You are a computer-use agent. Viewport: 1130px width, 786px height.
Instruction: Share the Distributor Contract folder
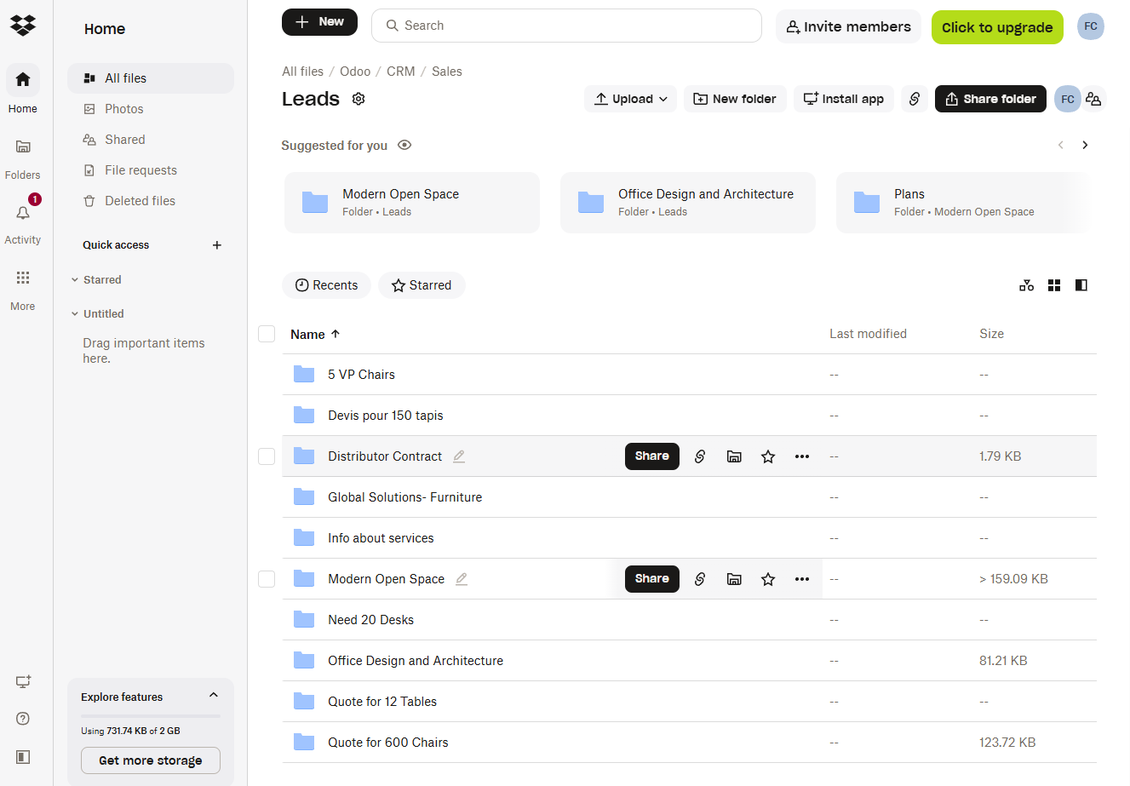651,456
